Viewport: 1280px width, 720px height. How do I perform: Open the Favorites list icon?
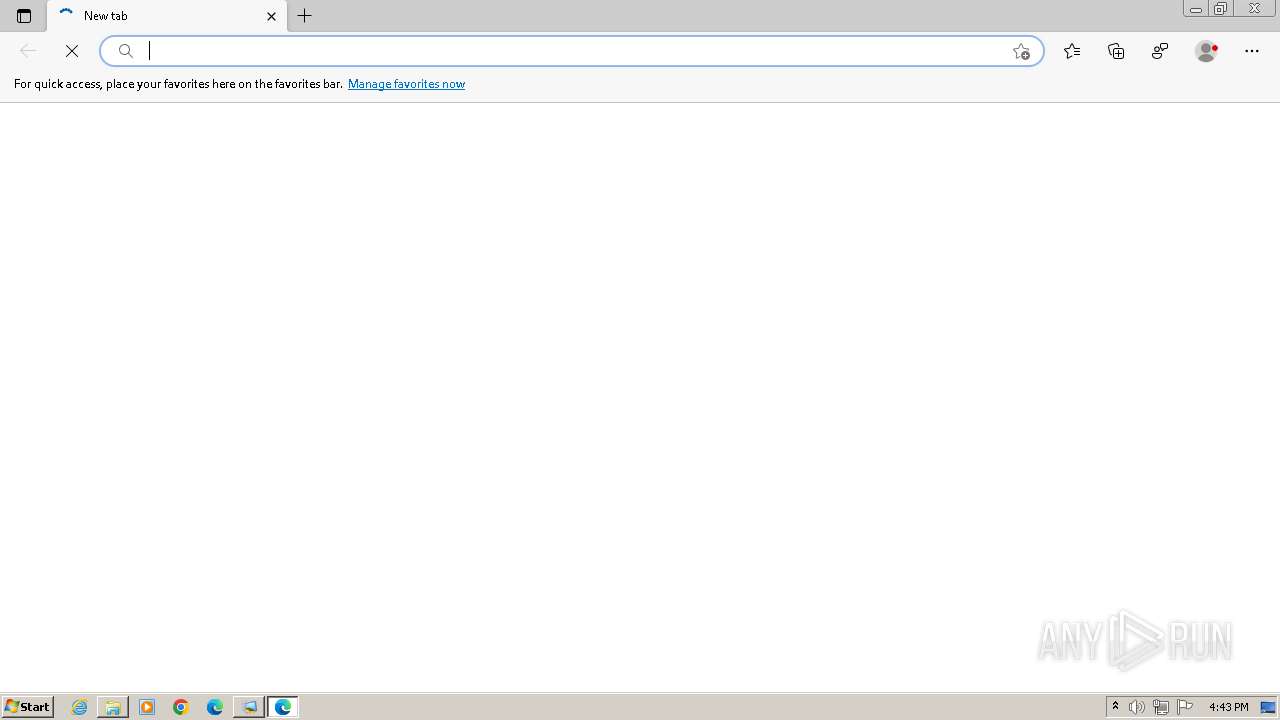click(x=1072, y=51)
